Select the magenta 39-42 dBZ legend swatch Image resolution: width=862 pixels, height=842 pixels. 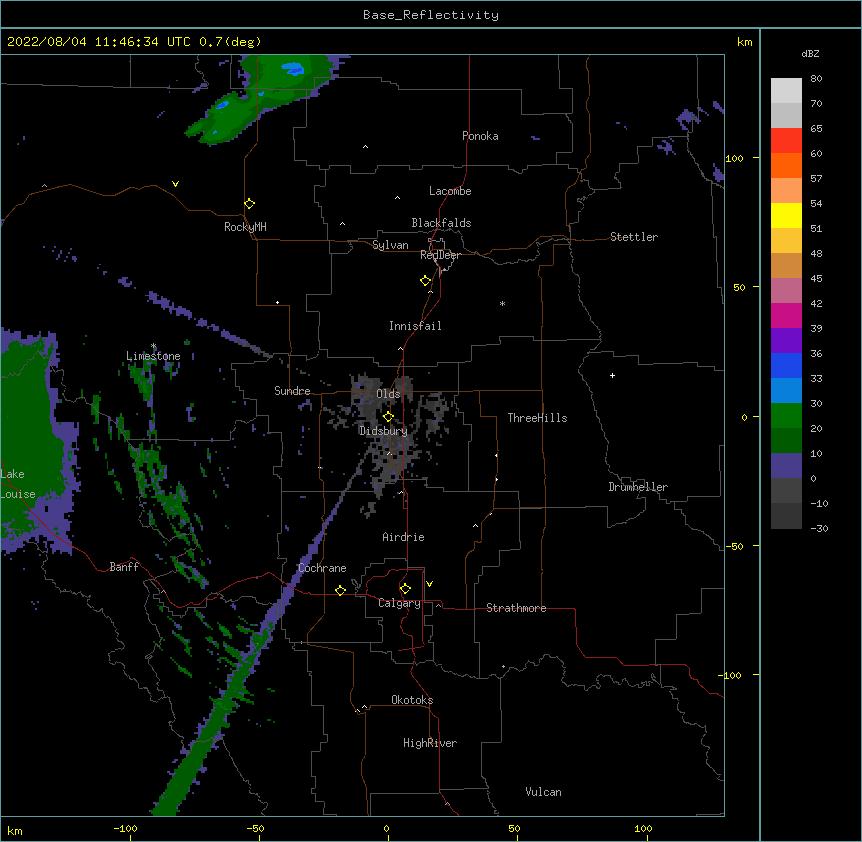(x=786, y=315)
